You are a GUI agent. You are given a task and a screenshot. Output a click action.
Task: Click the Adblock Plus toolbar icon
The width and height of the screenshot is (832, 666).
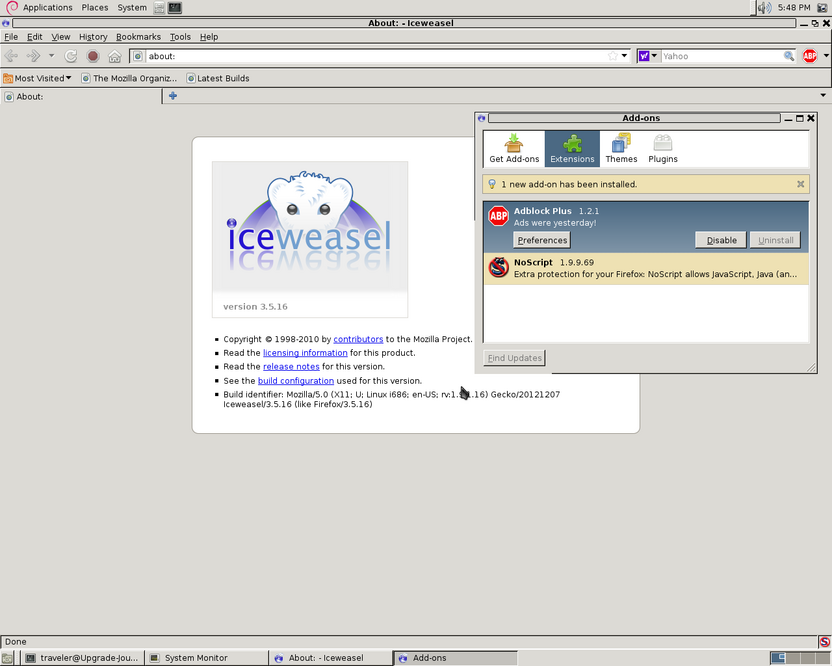click(810, 56)
